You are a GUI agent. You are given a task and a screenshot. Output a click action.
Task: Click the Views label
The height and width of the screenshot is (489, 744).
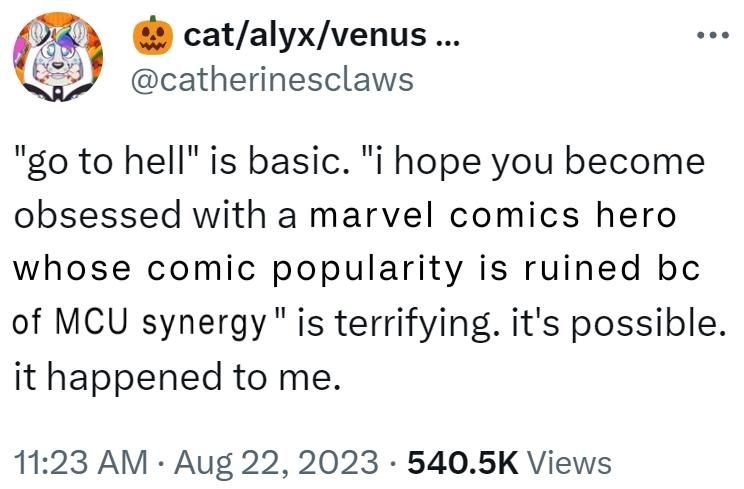coord(568,463)
